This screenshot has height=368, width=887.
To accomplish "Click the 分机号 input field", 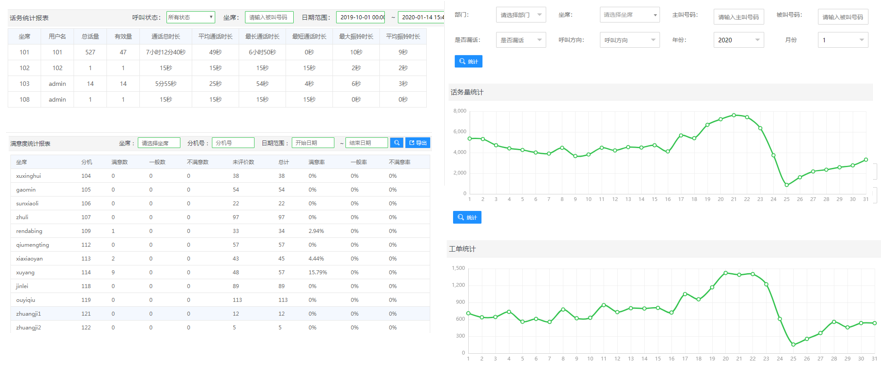I will pyautogui.click(x=232, y=143).
